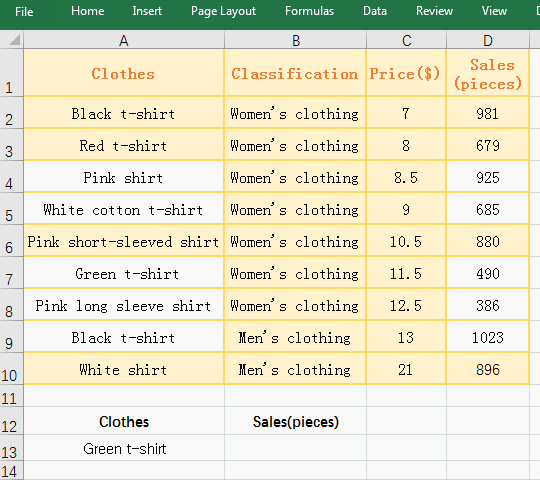This screenshot has width=540, height=480.
Task: Click the Classification header cell
Action: pos(295,73)
